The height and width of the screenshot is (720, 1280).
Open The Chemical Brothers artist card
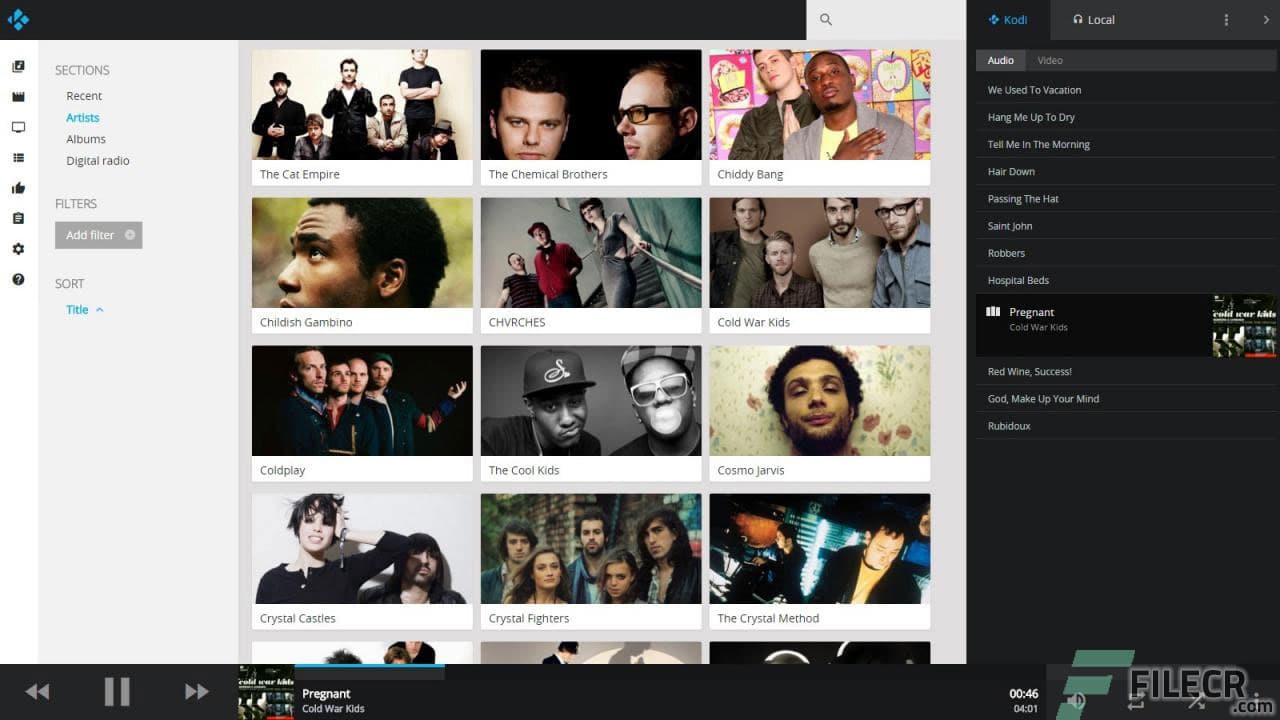[x=591, y=118]
